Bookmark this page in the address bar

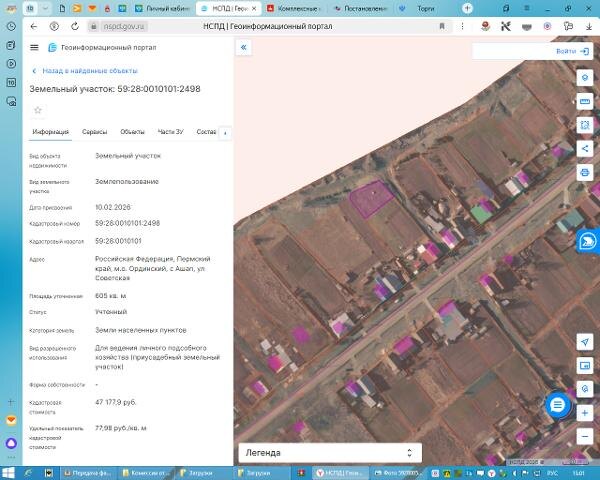[x=442, y=26]
